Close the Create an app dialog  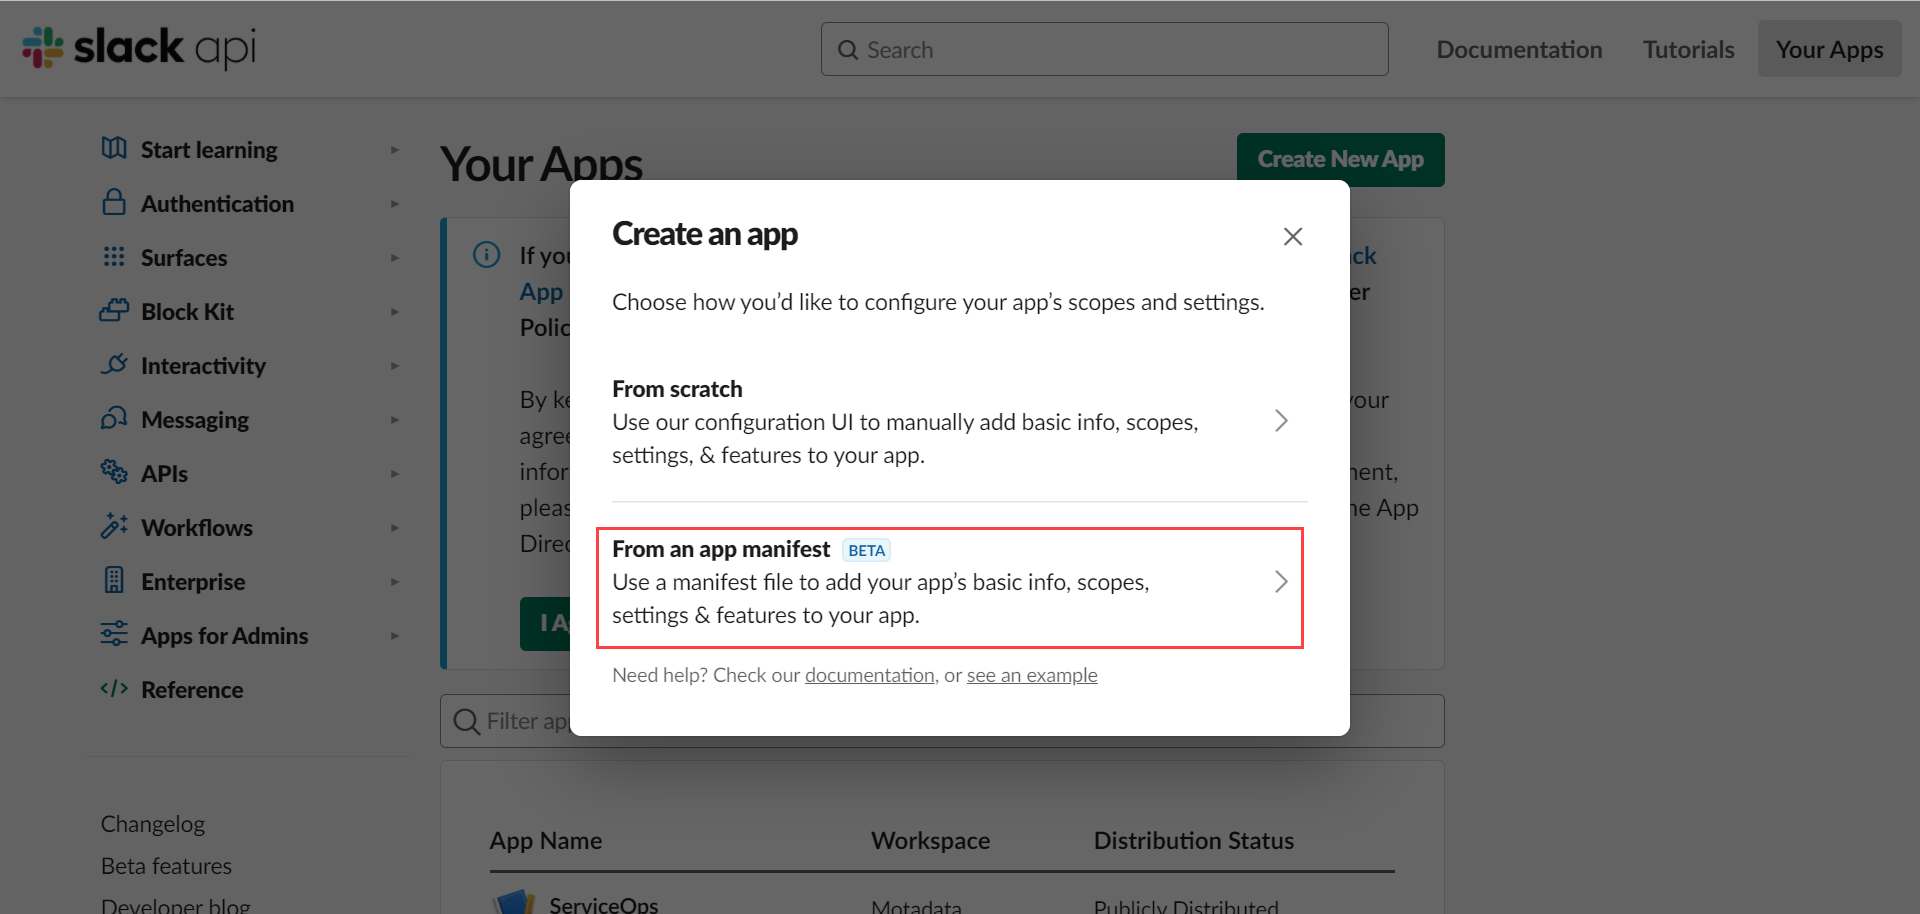click(x=1292, y=236)
